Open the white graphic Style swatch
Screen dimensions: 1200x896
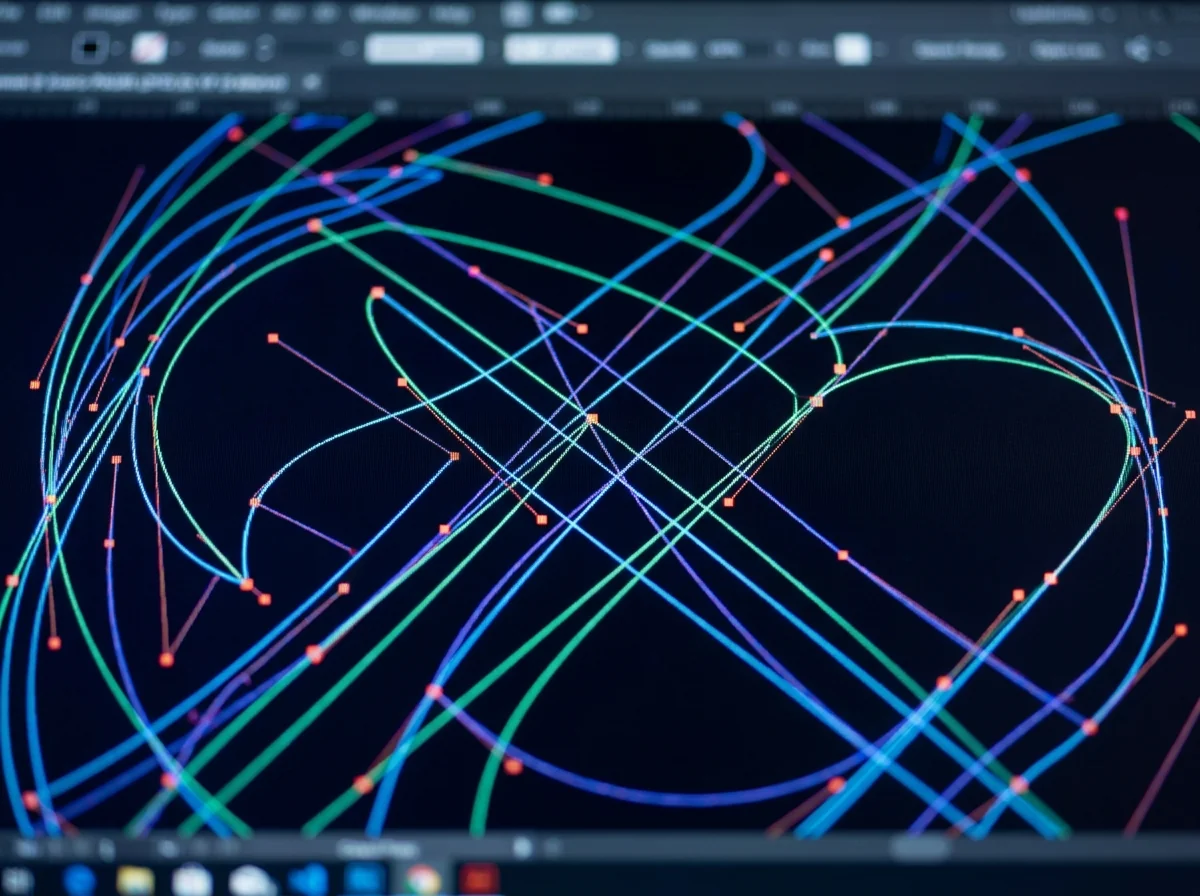click(x=852, y=49)
